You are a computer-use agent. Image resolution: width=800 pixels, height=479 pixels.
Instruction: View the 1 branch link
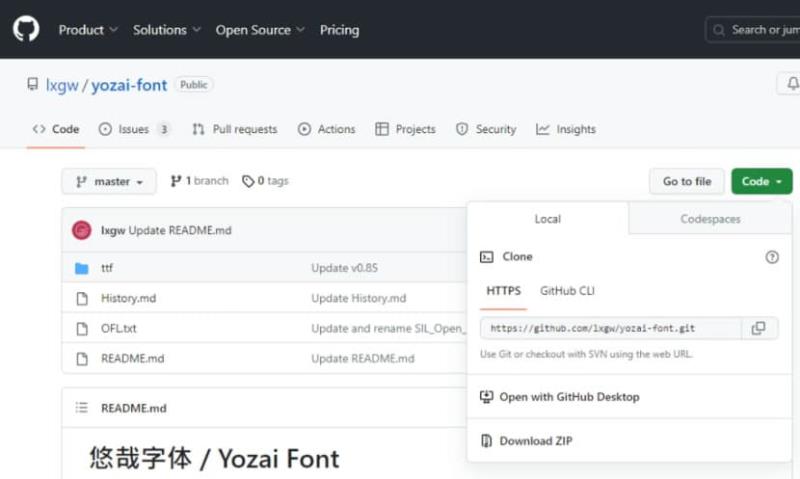tap(199, 181)
